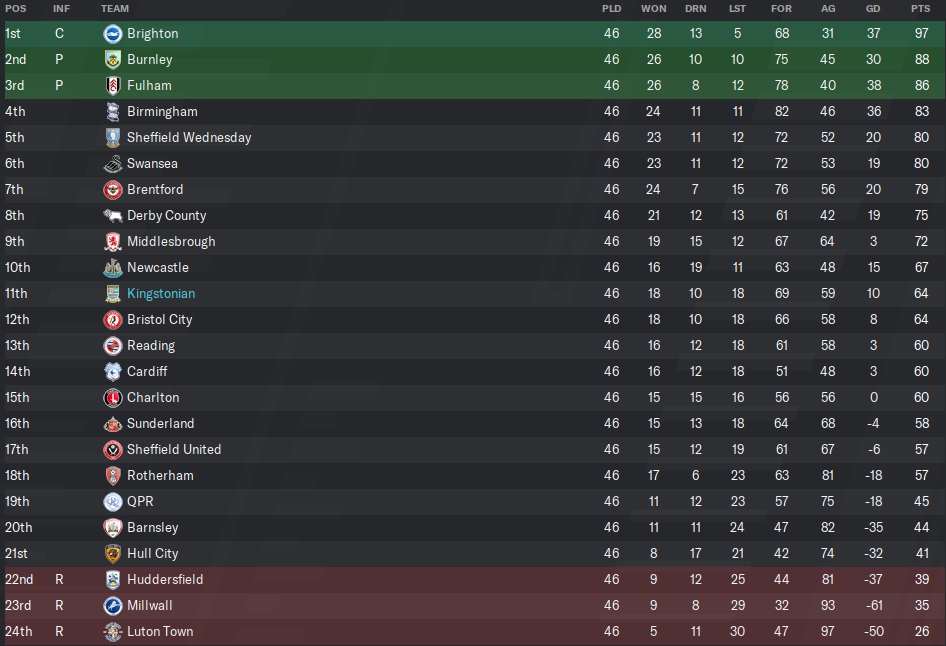Screen dimensions: 946x646
Task: Click the Cardiff bluebird badge
Action: click(x=113, y=371)
